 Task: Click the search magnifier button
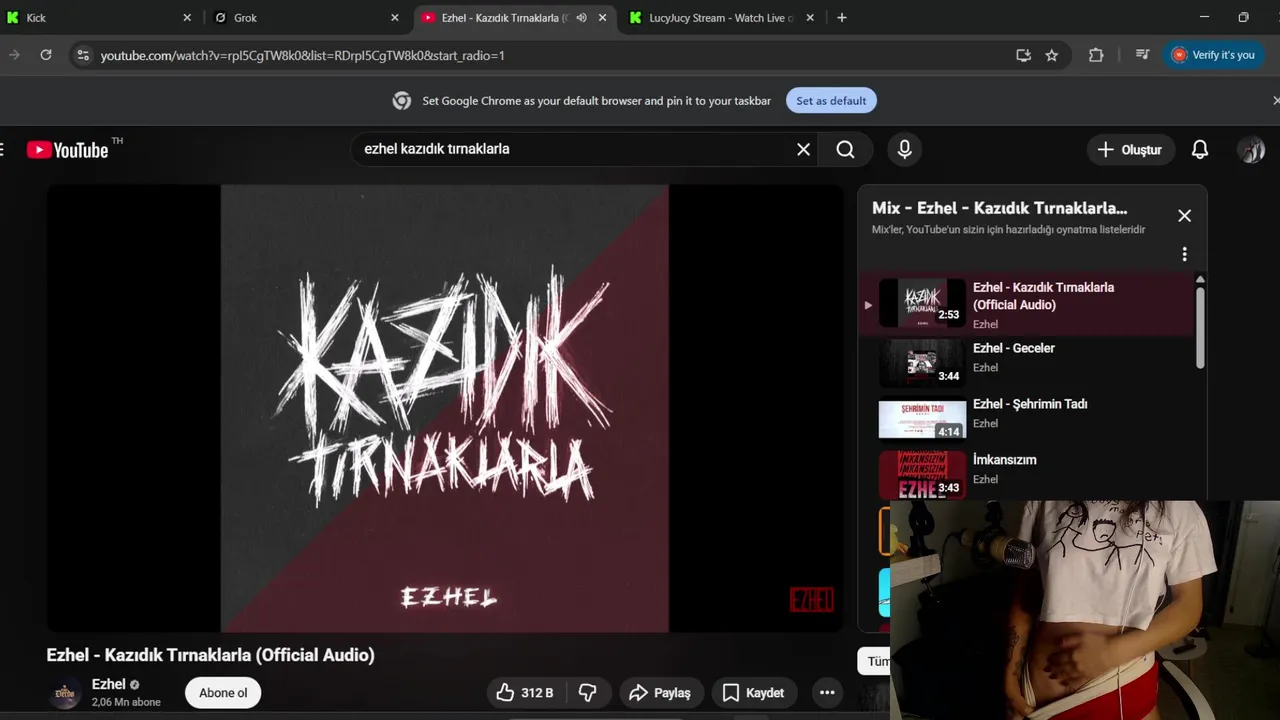(845, 149)
